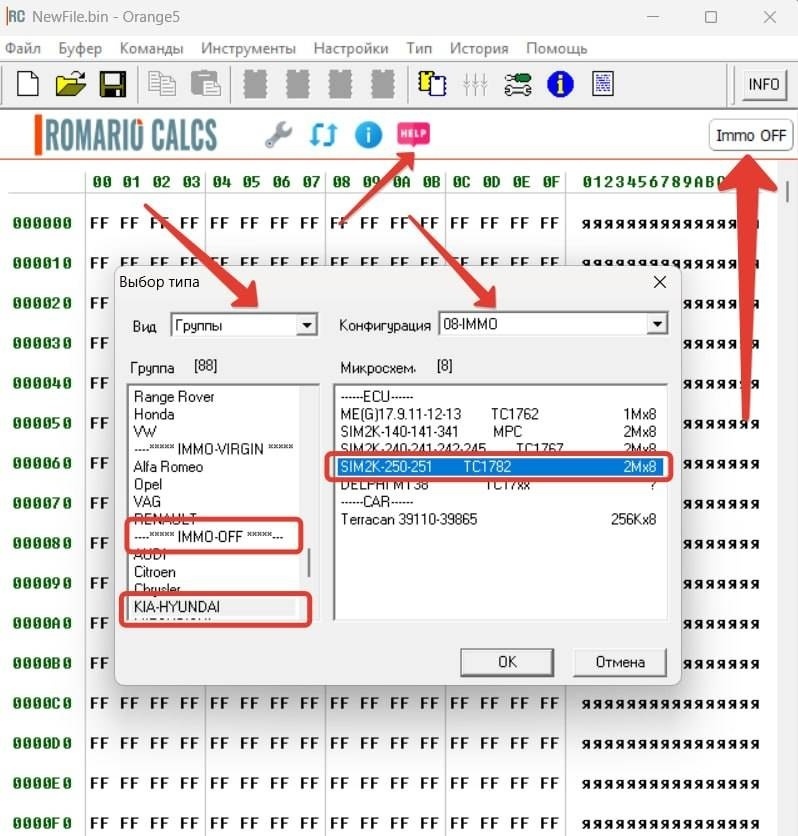Create a new file with the blank page icon

tap(28, 84)
